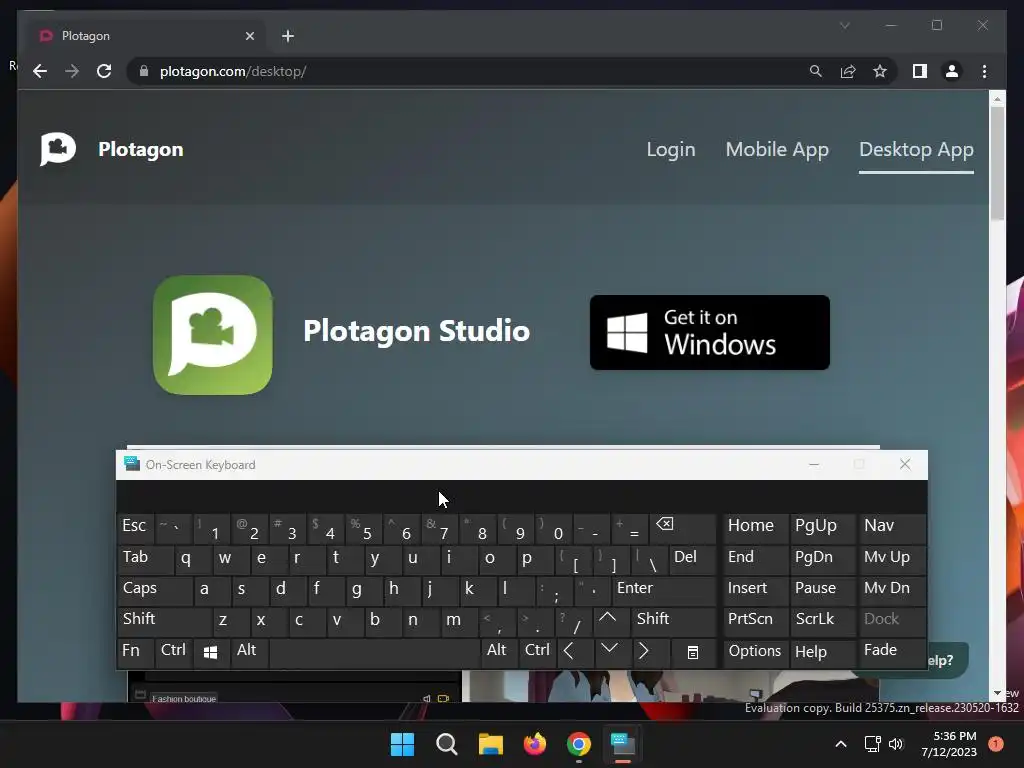The image size is (1024, 768).
Task: Click the Mv Dn key on keyboard
Action: click(x=891, y=589)
